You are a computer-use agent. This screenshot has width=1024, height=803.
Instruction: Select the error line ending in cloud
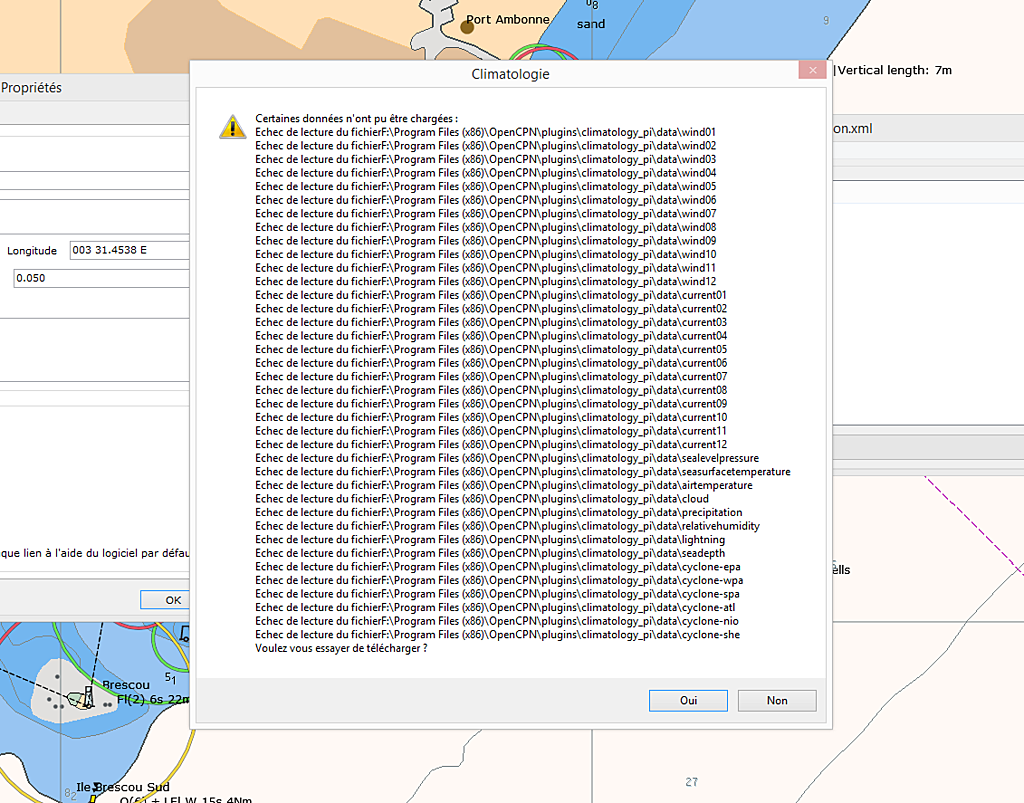[x=482, y=499]
